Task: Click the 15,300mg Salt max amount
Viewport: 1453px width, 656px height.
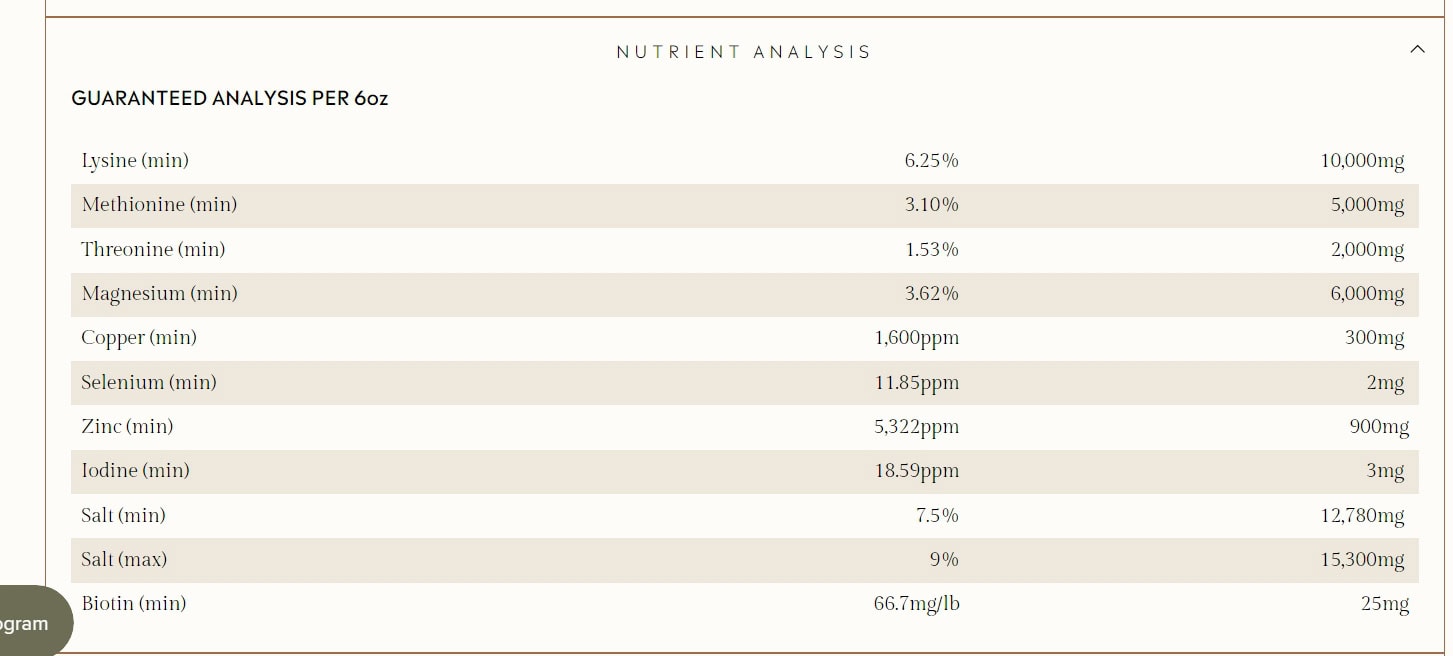Action: point(1362,560)
